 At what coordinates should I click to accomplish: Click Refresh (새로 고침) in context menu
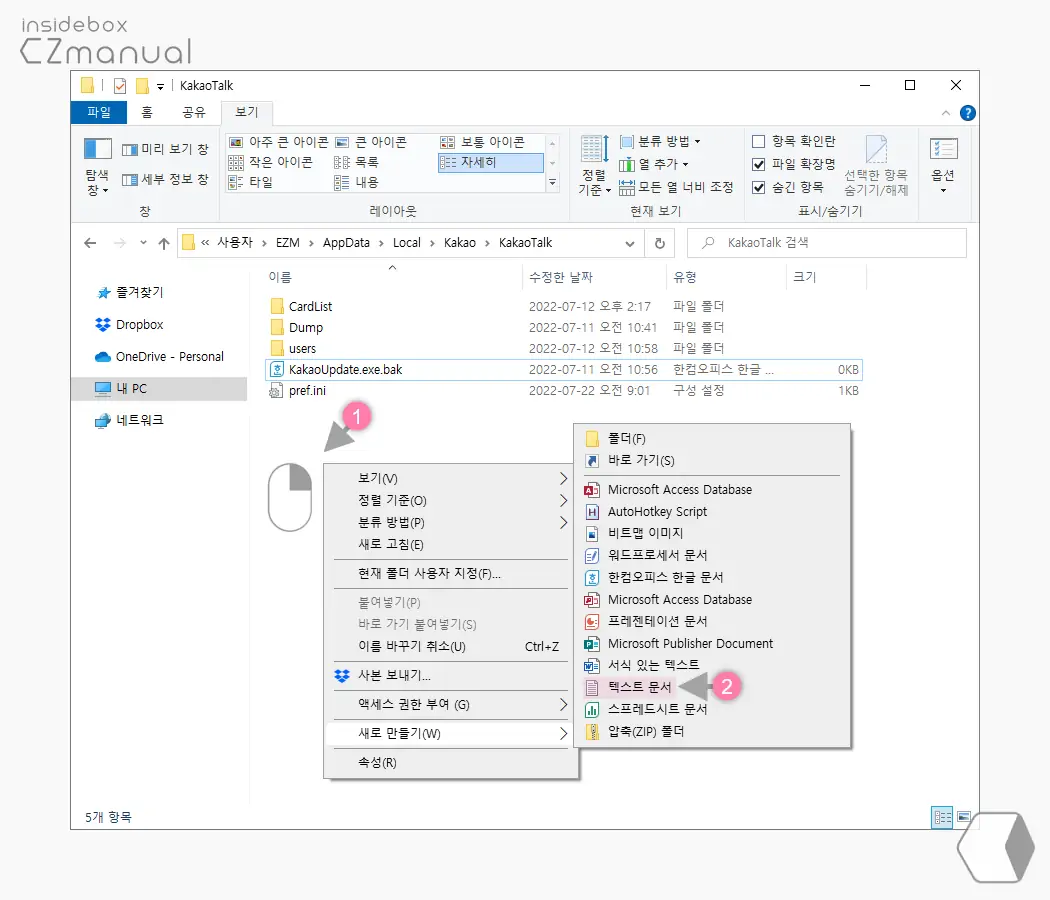[x=451, y=544]
